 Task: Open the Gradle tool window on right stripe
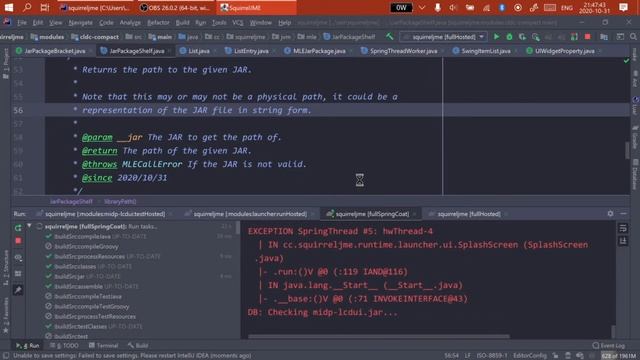pyautogui.click(x=635, y=137)
